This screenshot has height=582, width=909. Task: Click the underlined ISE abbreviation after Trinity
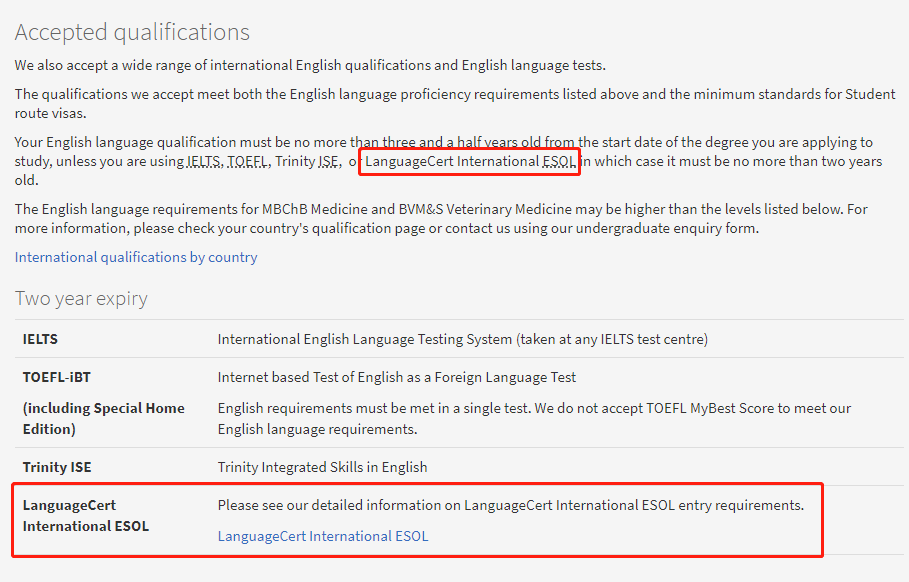tap(328, 161)
